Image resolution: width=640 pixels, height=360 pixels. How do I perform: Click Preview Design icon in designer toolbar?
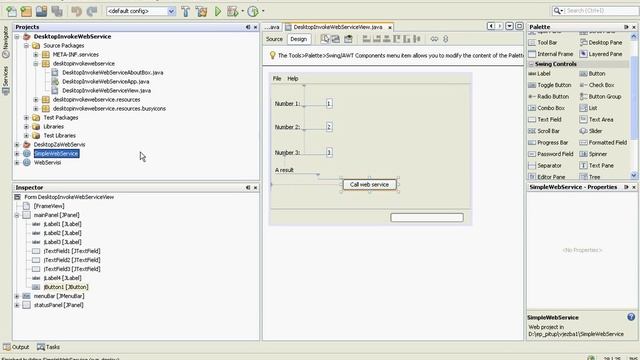tap(348, 39)
